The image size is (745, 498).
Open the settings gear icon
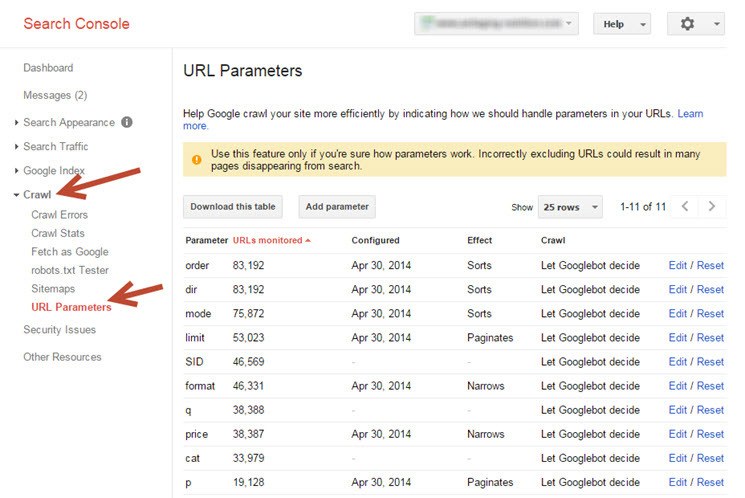pyautogui.click(x=687, y=24)
